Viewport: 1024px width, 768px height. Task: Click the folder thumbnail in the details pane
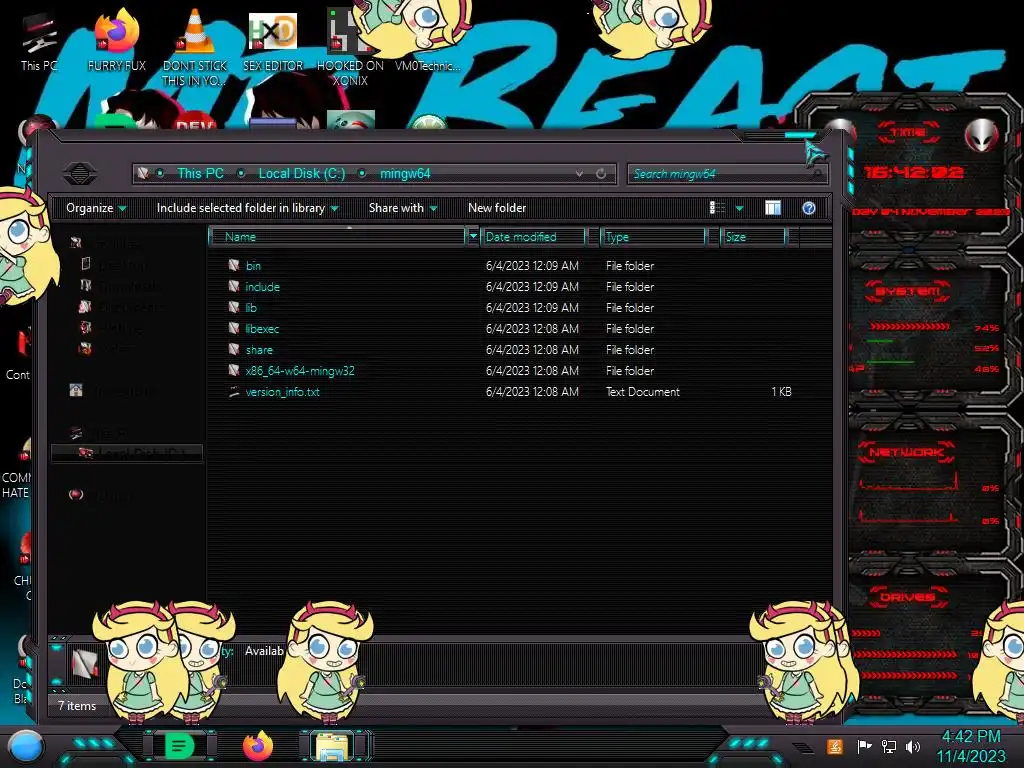(x=85, y=664)
